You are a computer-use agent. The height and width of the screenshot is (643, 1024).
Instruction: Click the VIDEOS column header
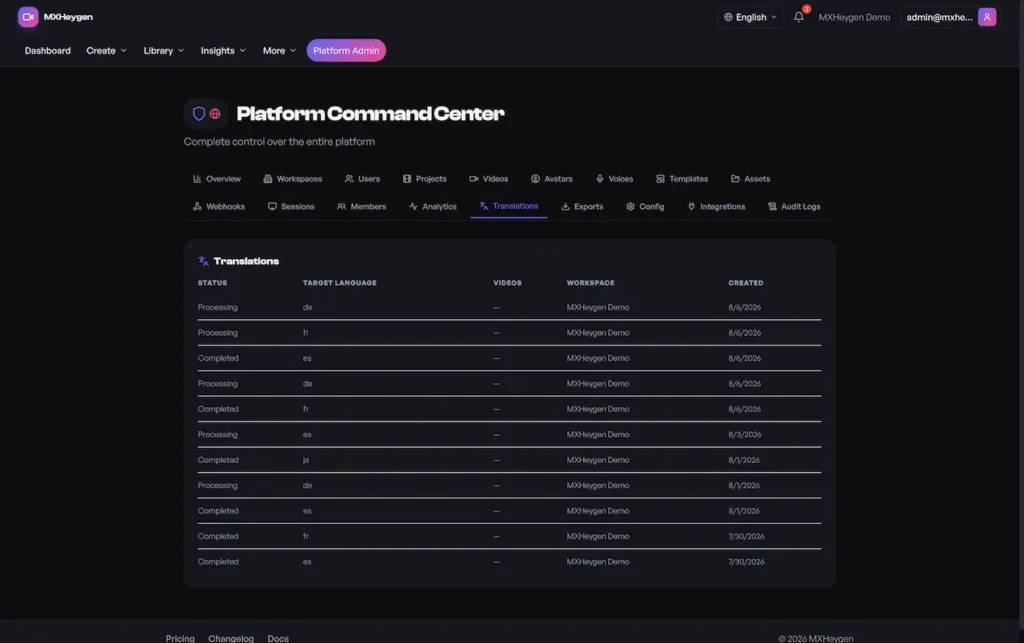(507, 283)
